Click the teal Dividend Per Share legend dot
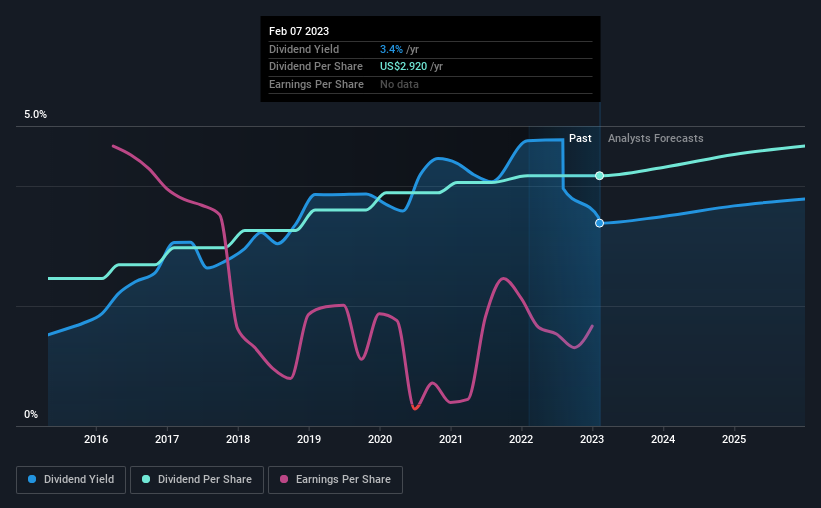This screenshot has width=821, height=508. pos(146,479)
